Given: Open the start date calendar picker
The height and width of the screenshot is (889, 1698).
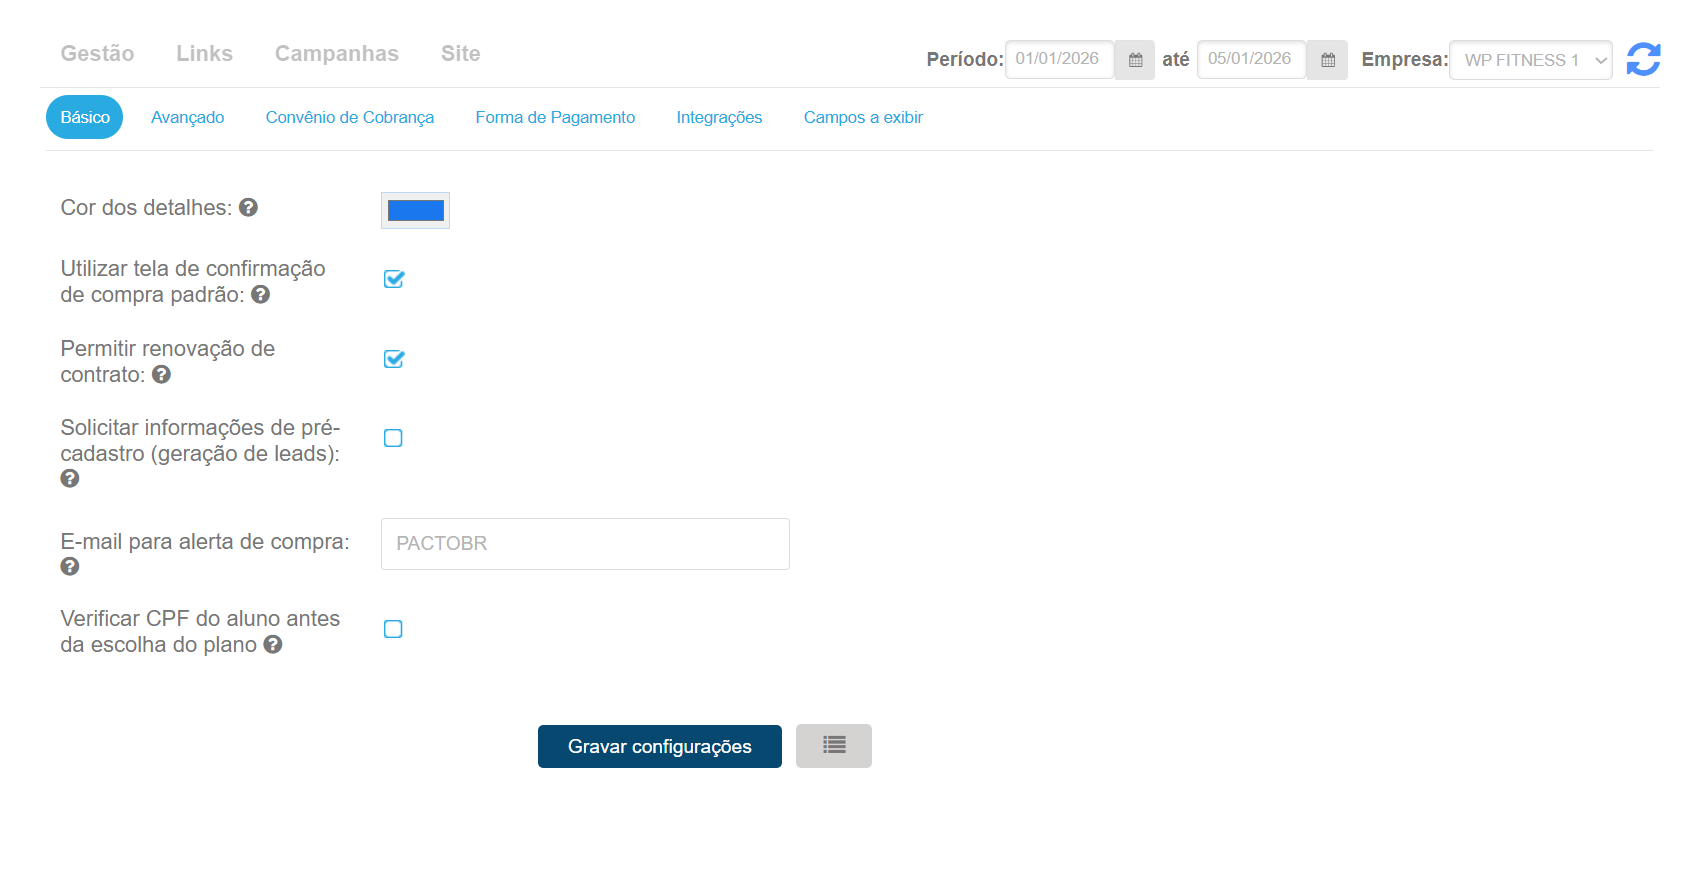Looking at the screenshot, I should tap(1135, 60).
